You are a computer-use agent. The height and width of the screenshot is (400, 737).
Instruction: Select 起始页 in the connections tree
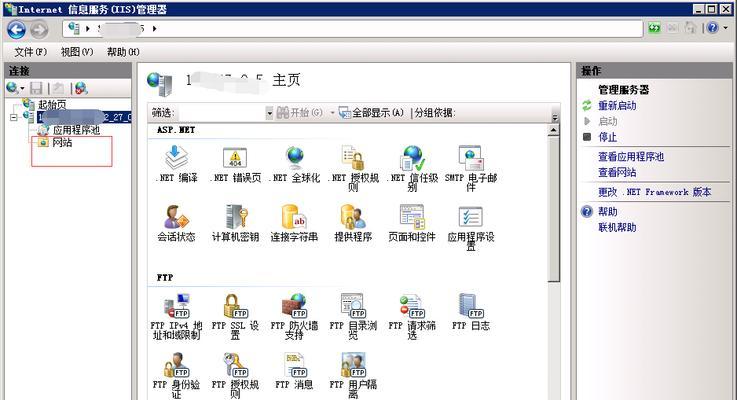(x=52, y=104)
